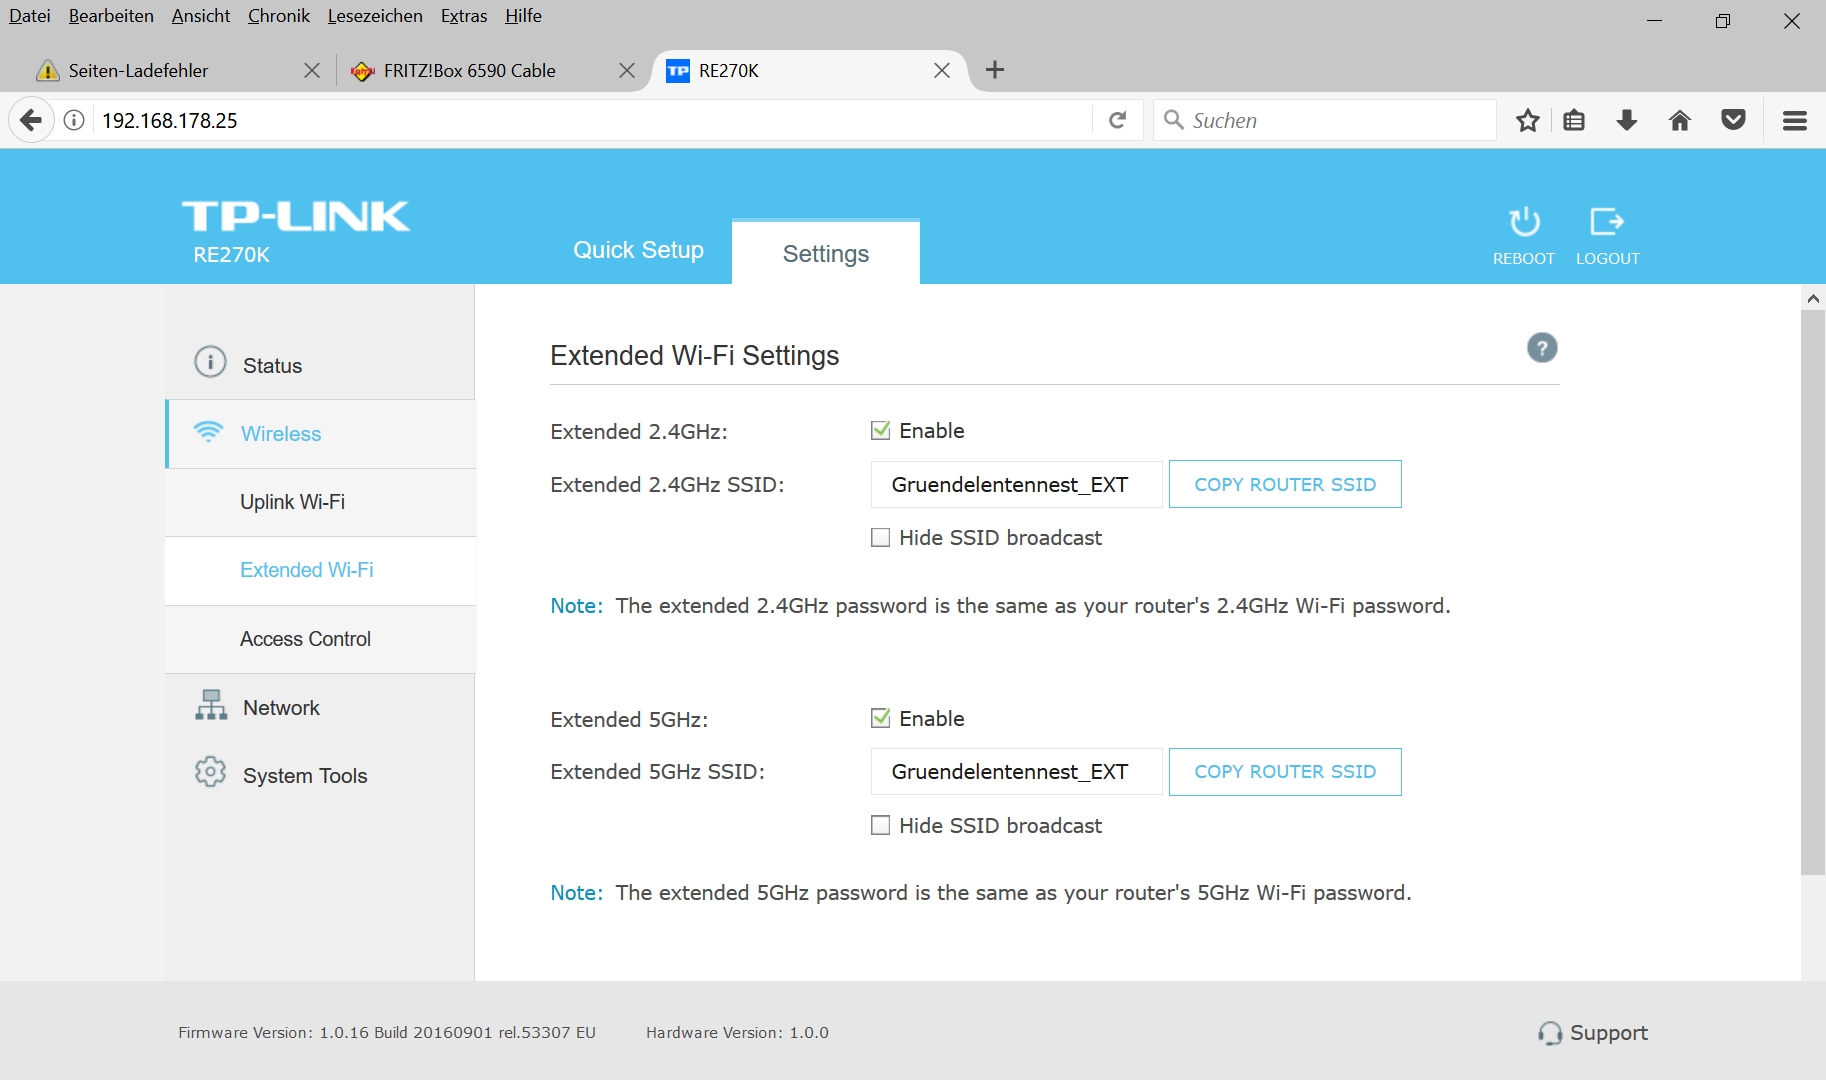Click the TP-LINK logo

[x=296, y=216]
